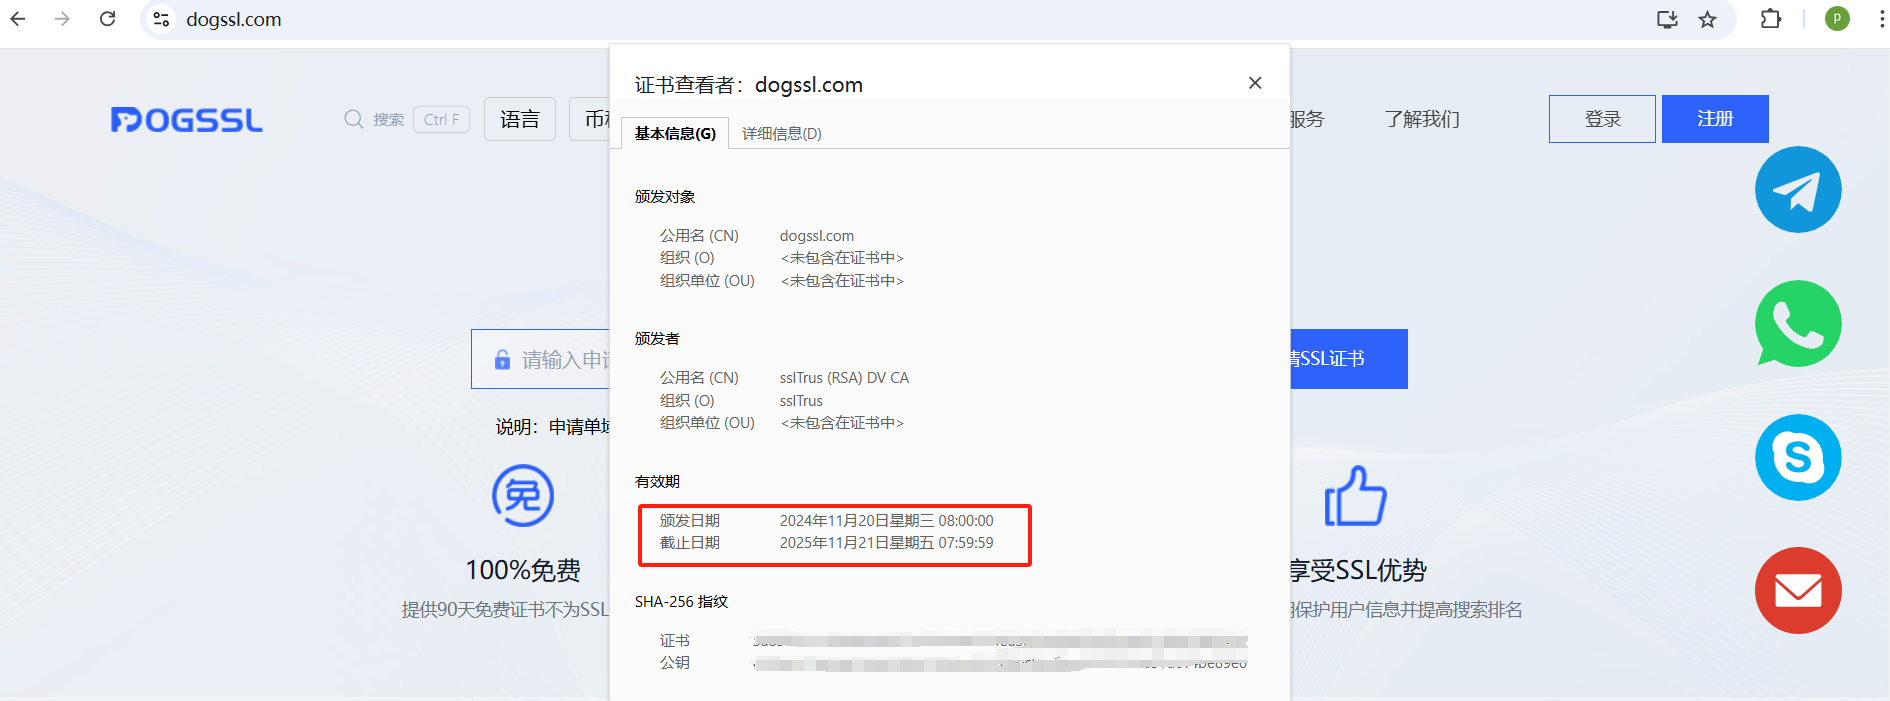Reload the page
The width and height of the screenshot is (1890, 701).
pyautogui.click(x=107, y=19)
